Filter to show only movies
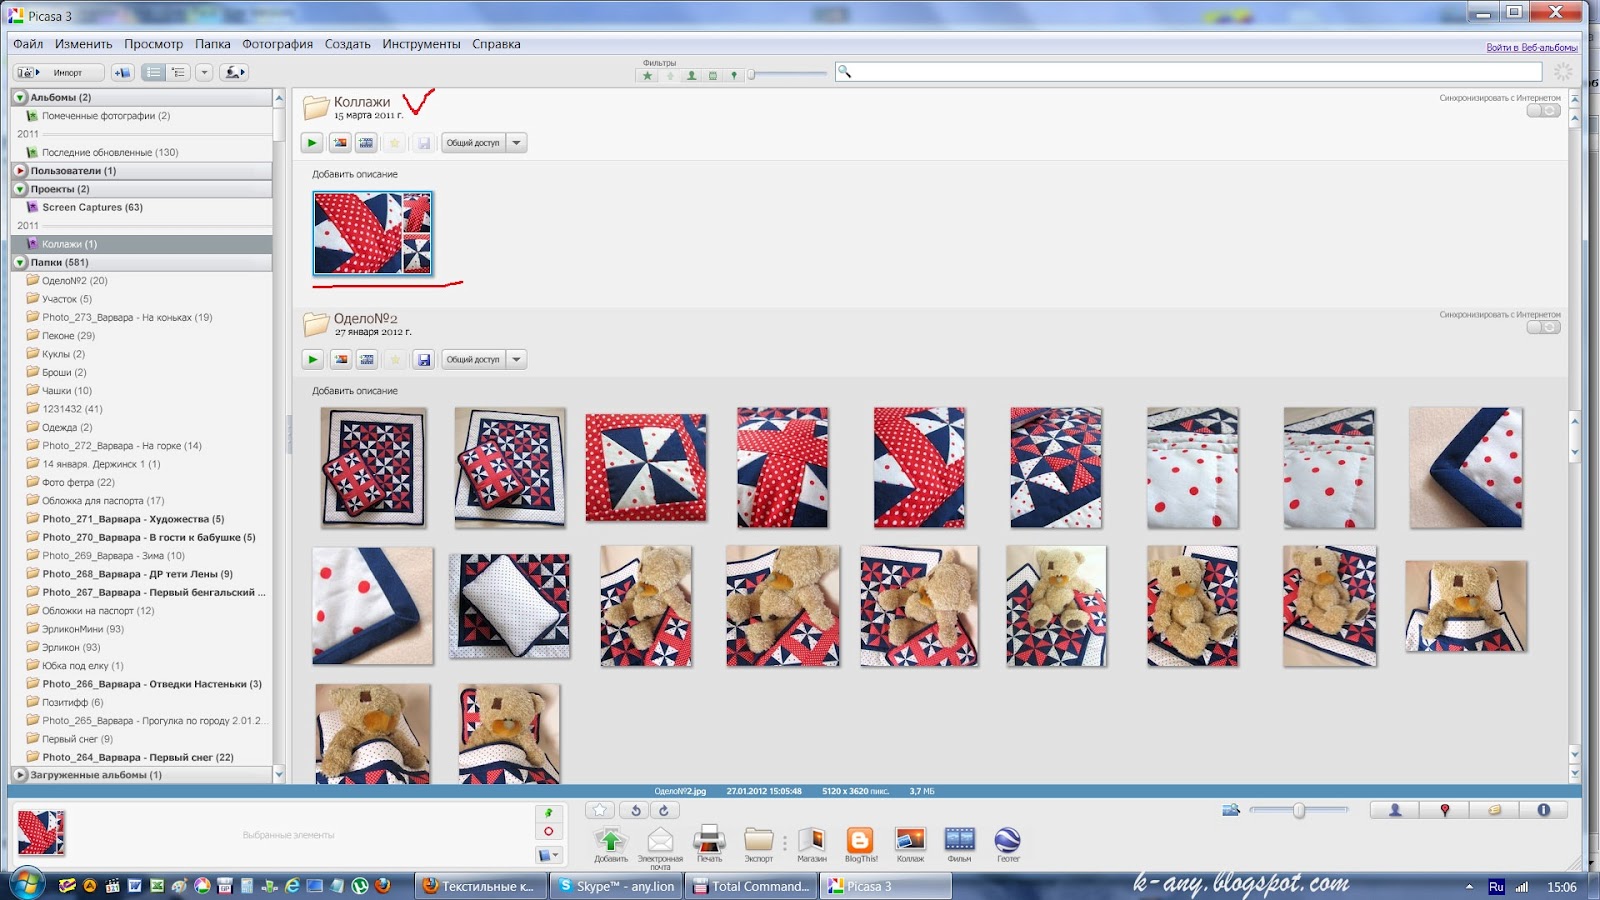The image size is (1600, 900). [x=712, y=75]
